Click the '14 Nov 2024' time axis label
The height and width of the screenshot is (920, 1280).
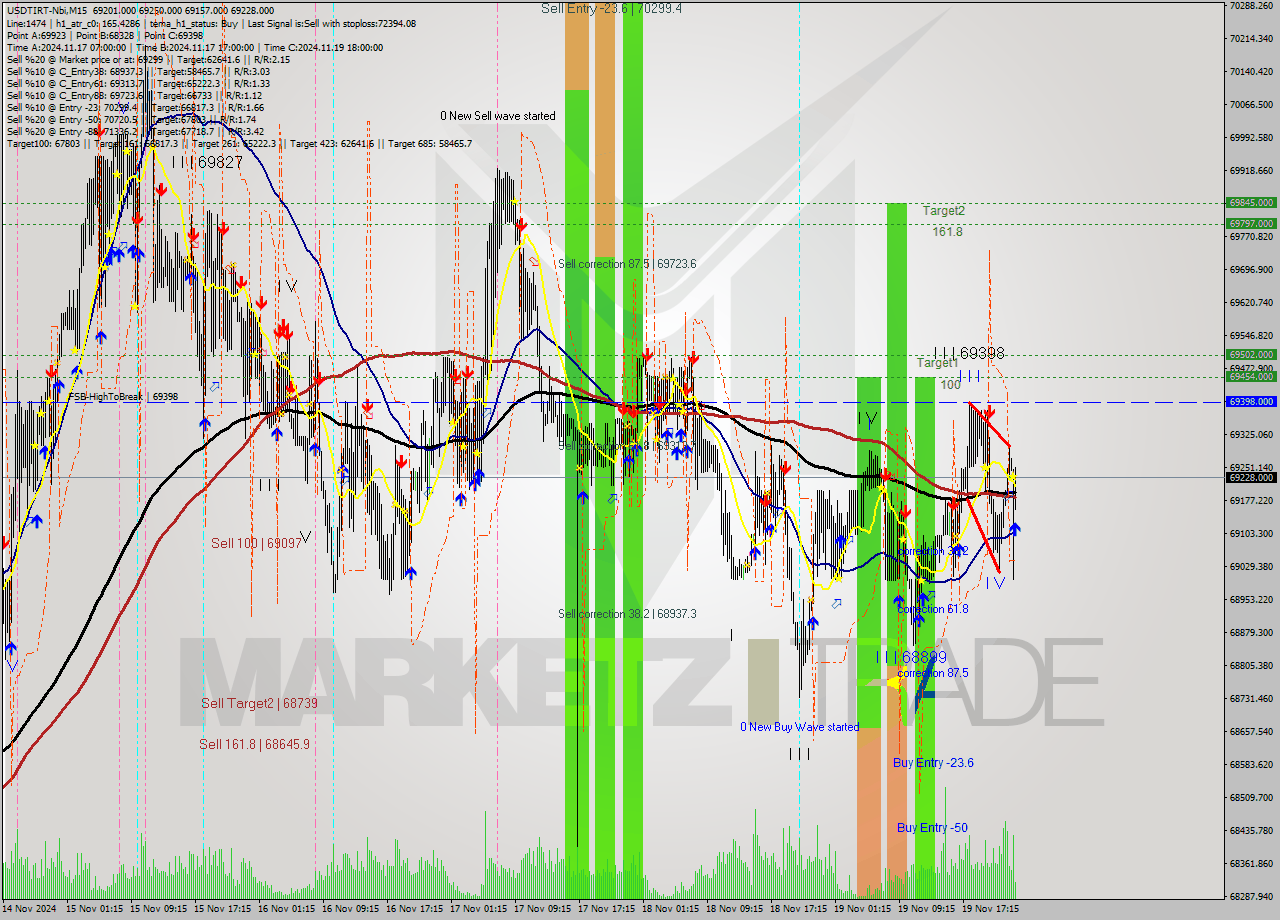pos(31,909)
